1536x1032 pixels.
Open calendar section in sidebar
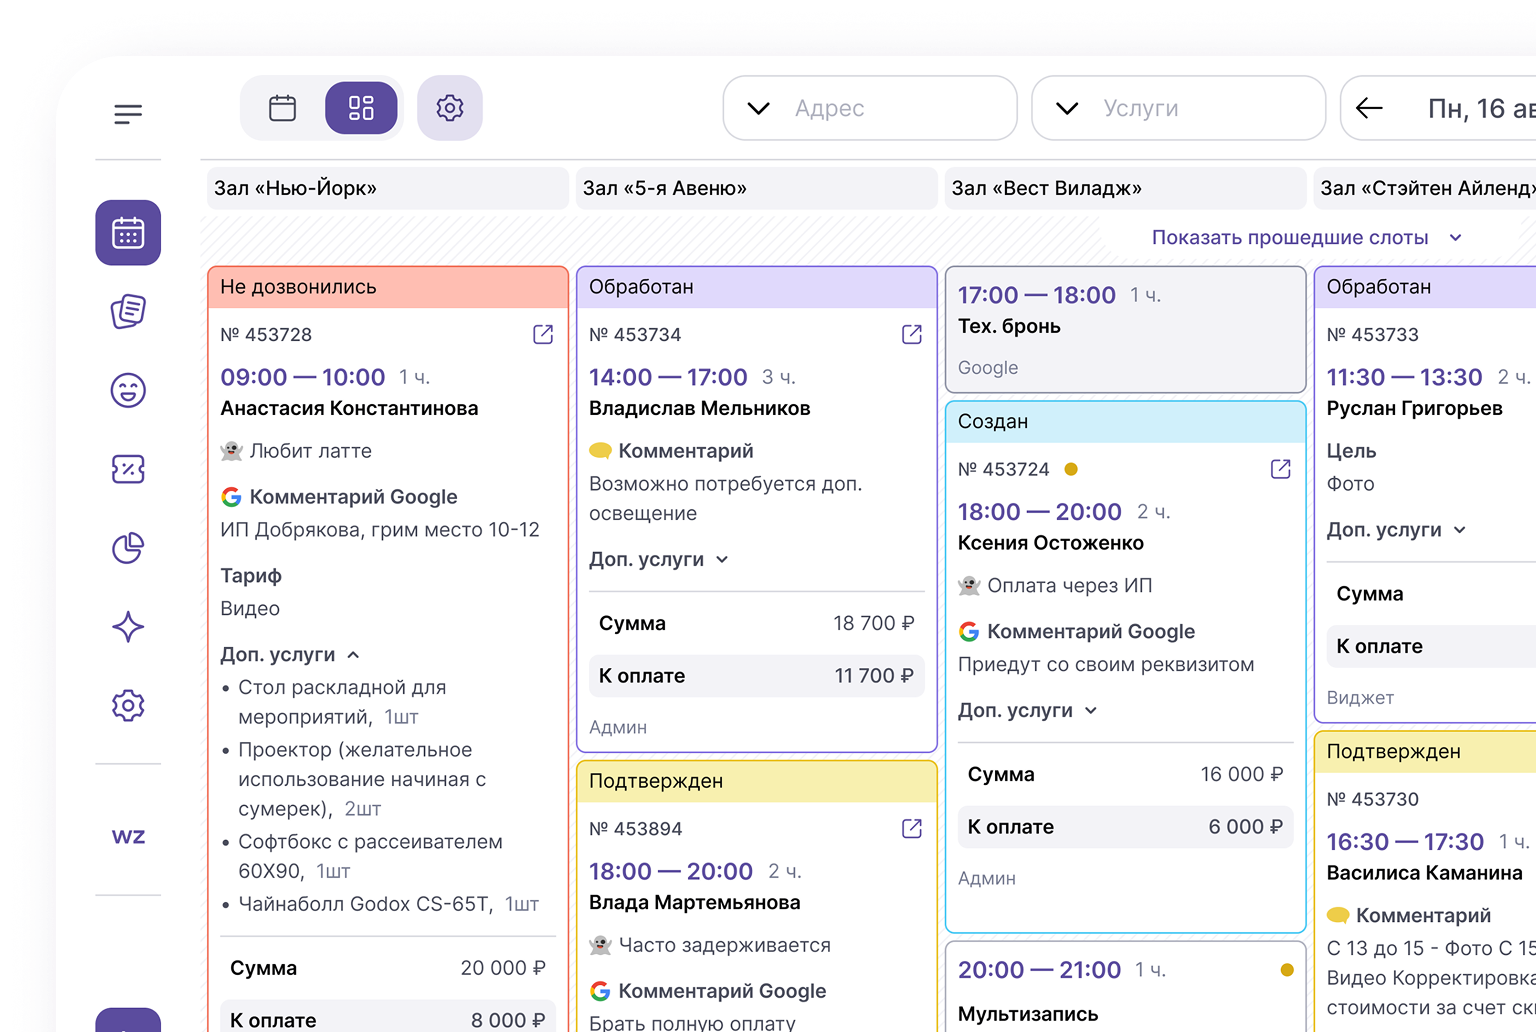[128, 233]
